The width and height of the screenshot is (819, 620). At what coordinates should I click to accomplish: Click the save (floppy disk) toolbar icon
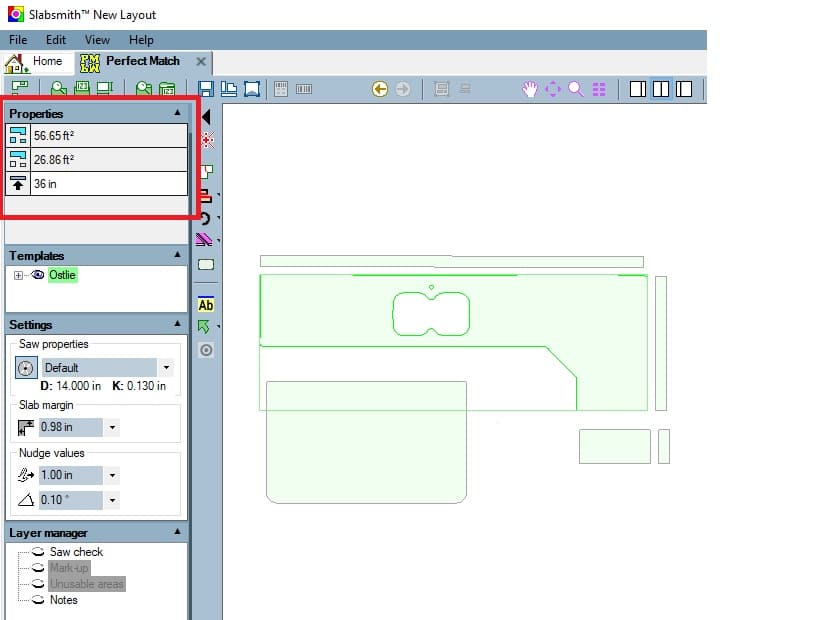click(x=206, y=89)
